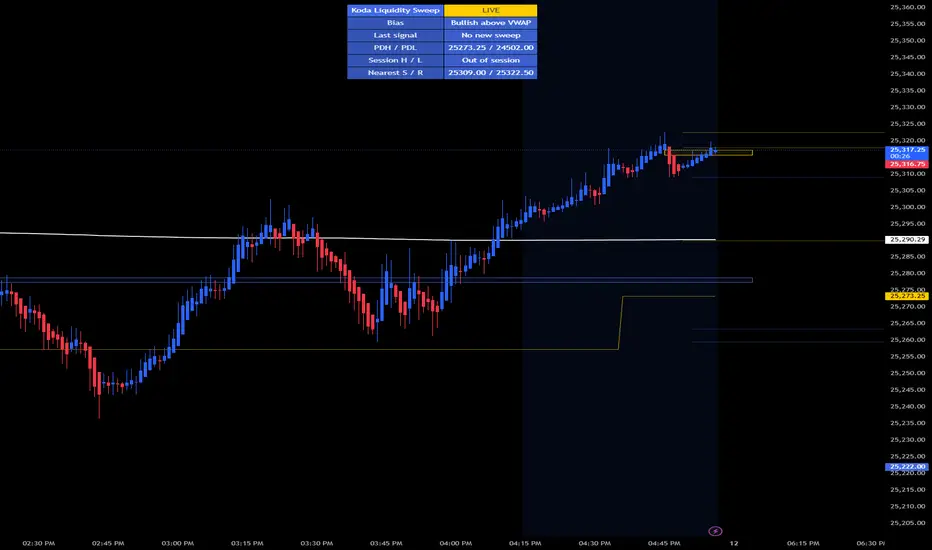Click the No new sweep cell
932x550 pixels.
point(490,35)
